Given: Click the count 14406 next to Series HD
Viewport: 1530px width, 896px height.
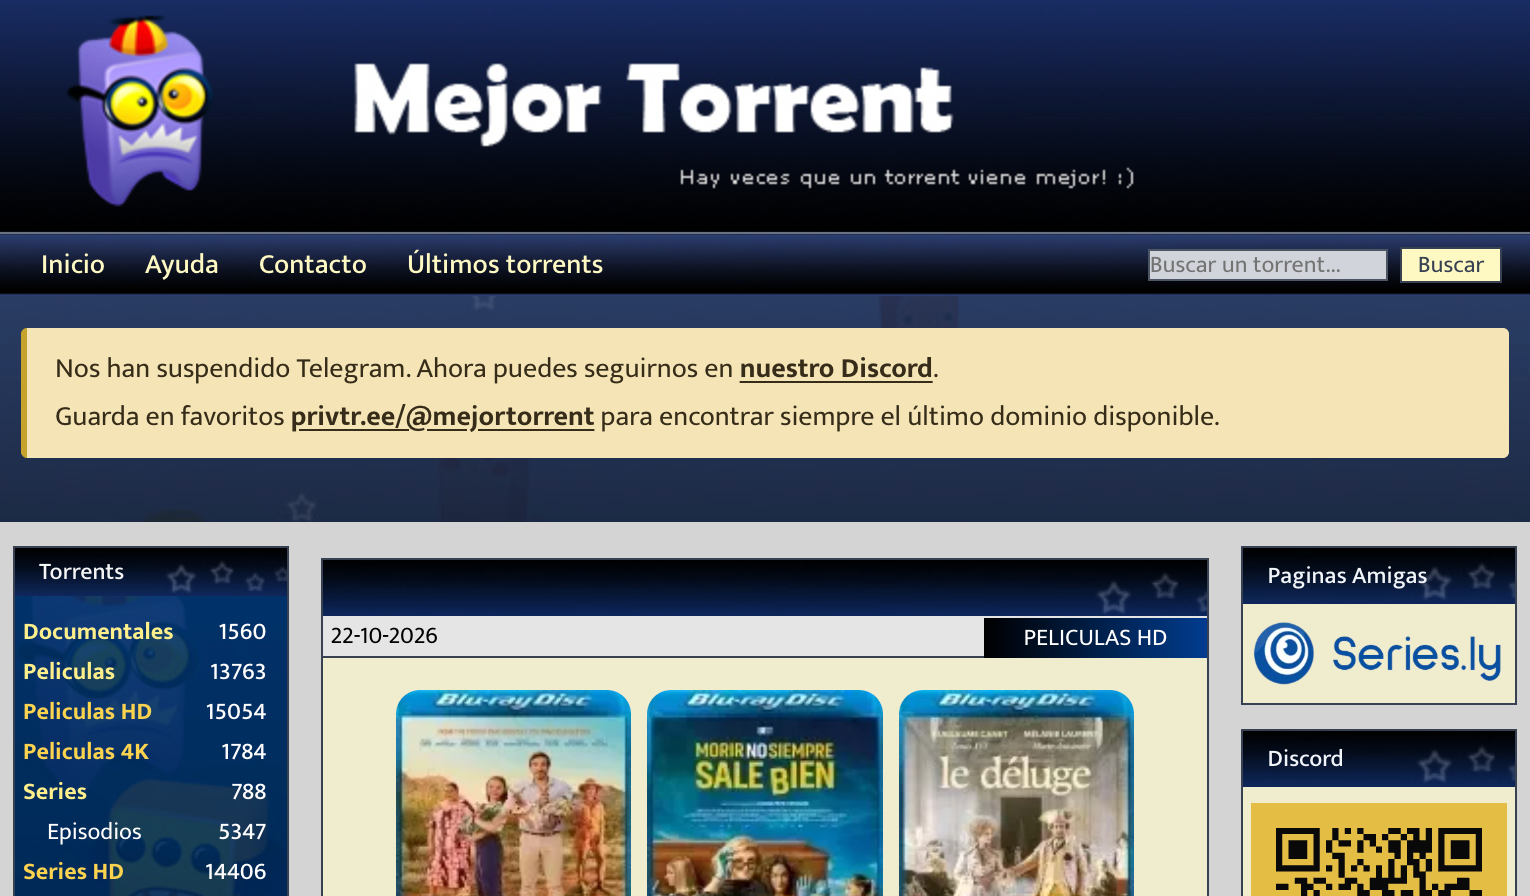Looking at the screenshot, I should 236,871.
